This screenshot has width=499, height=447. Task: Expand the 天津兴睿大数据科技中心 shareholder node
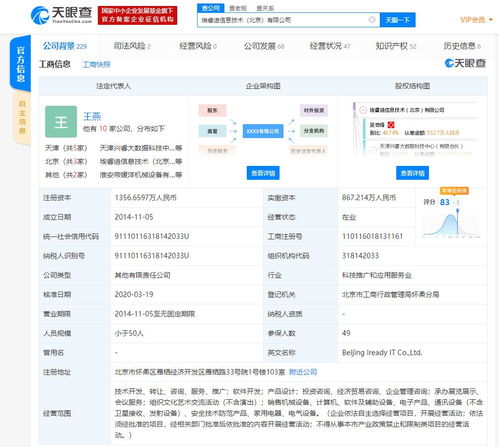click(374, 150)
